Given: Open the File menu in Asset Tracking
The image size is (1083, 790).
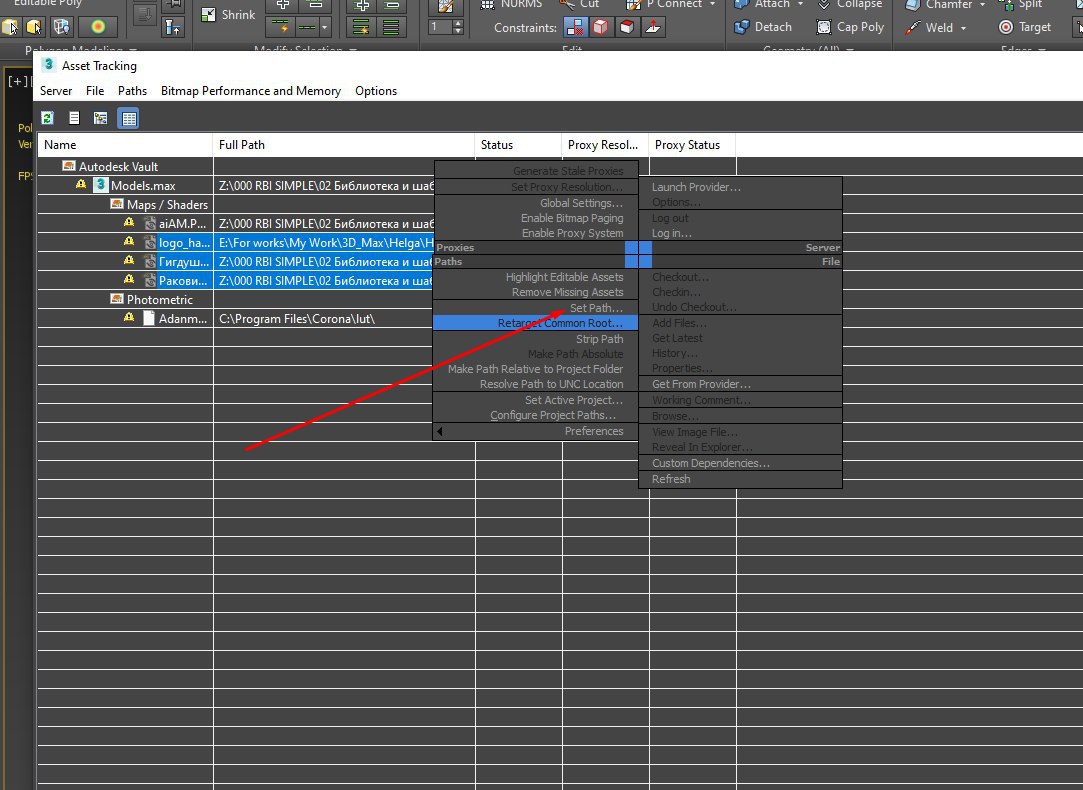Looking at the screenshot, I should (x=95, y=90).
